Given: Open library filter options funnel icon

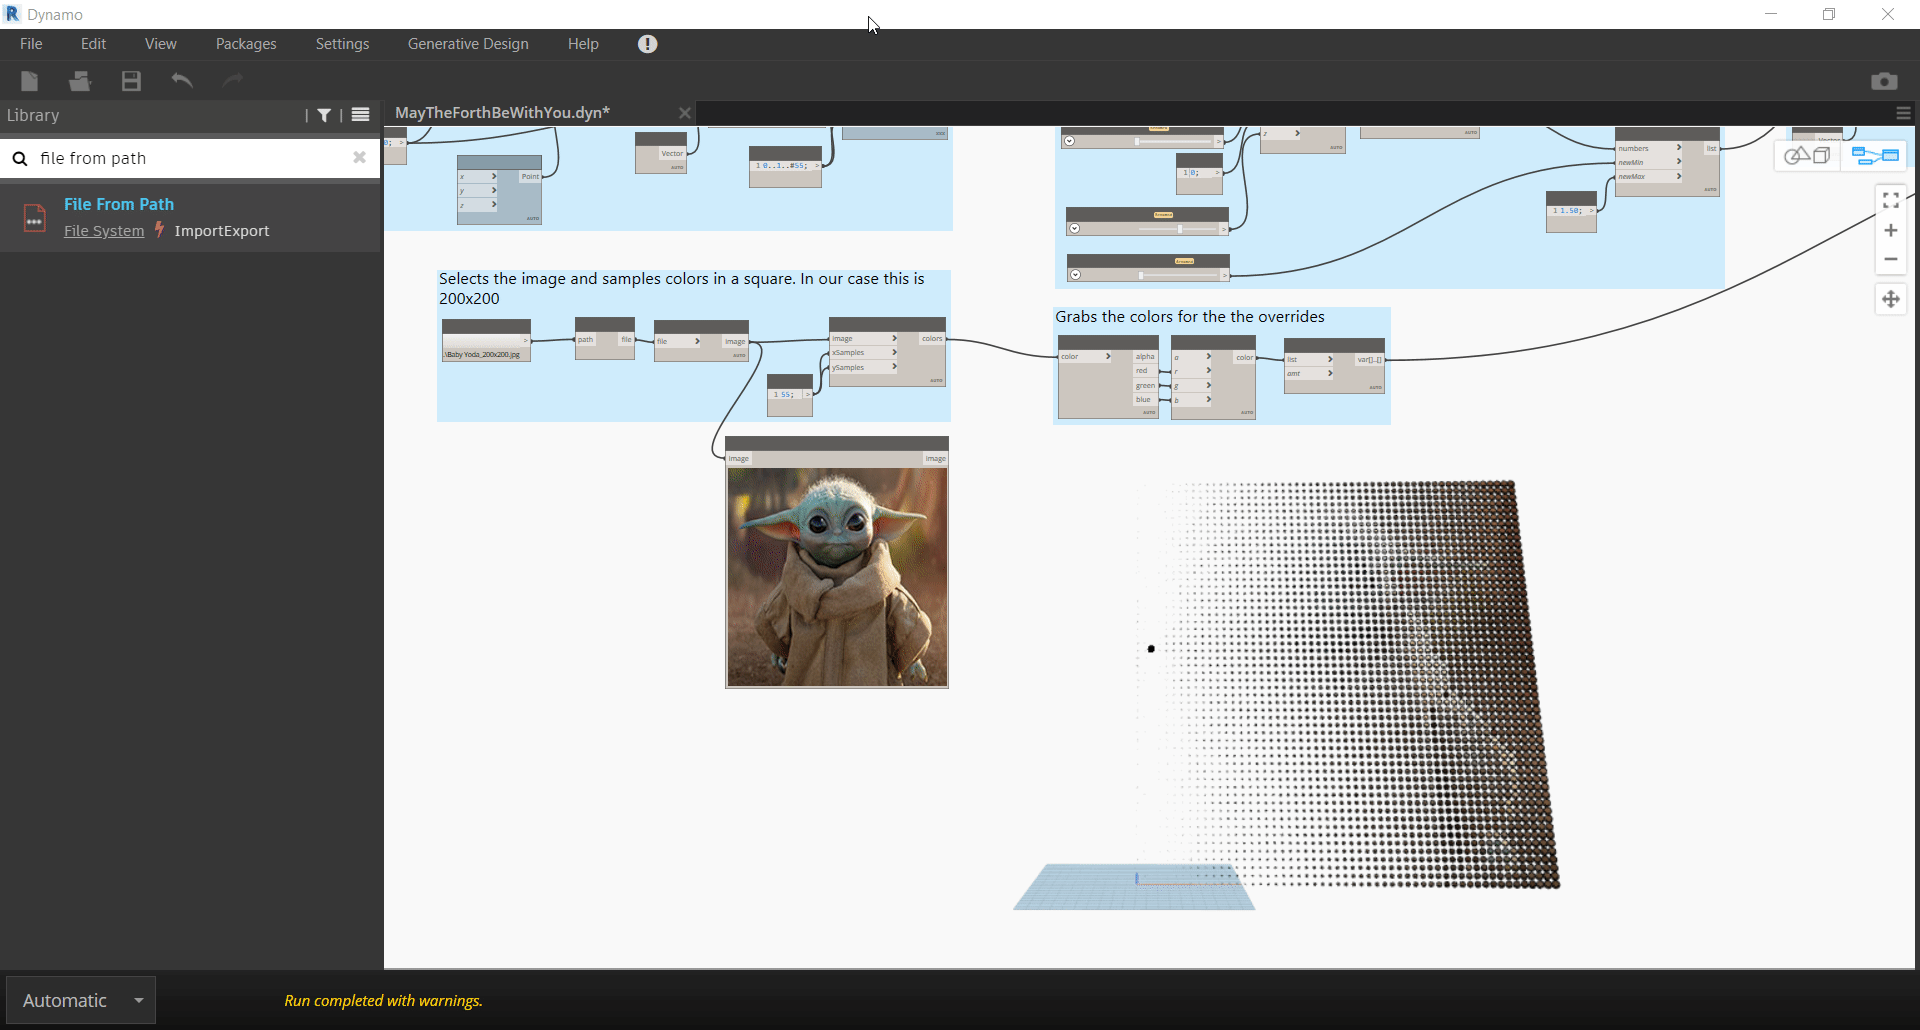Looking at the screenshot, I should point(324,115).
